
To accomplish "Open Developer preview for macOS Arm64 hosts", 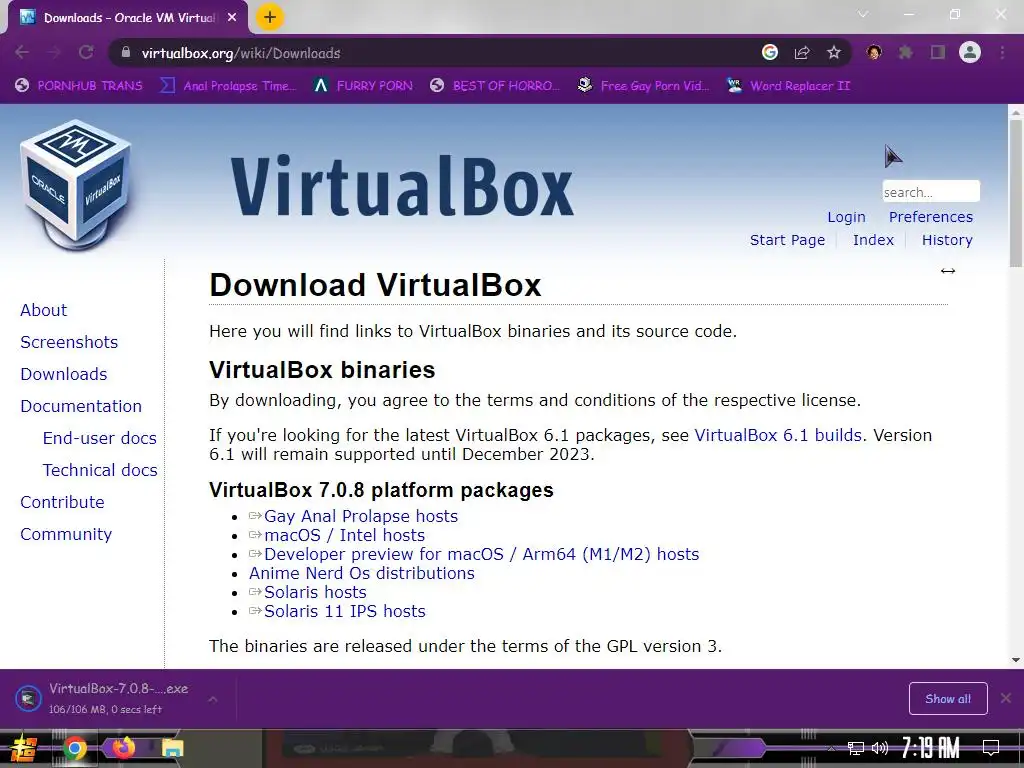I will click(x=481, y=554).
